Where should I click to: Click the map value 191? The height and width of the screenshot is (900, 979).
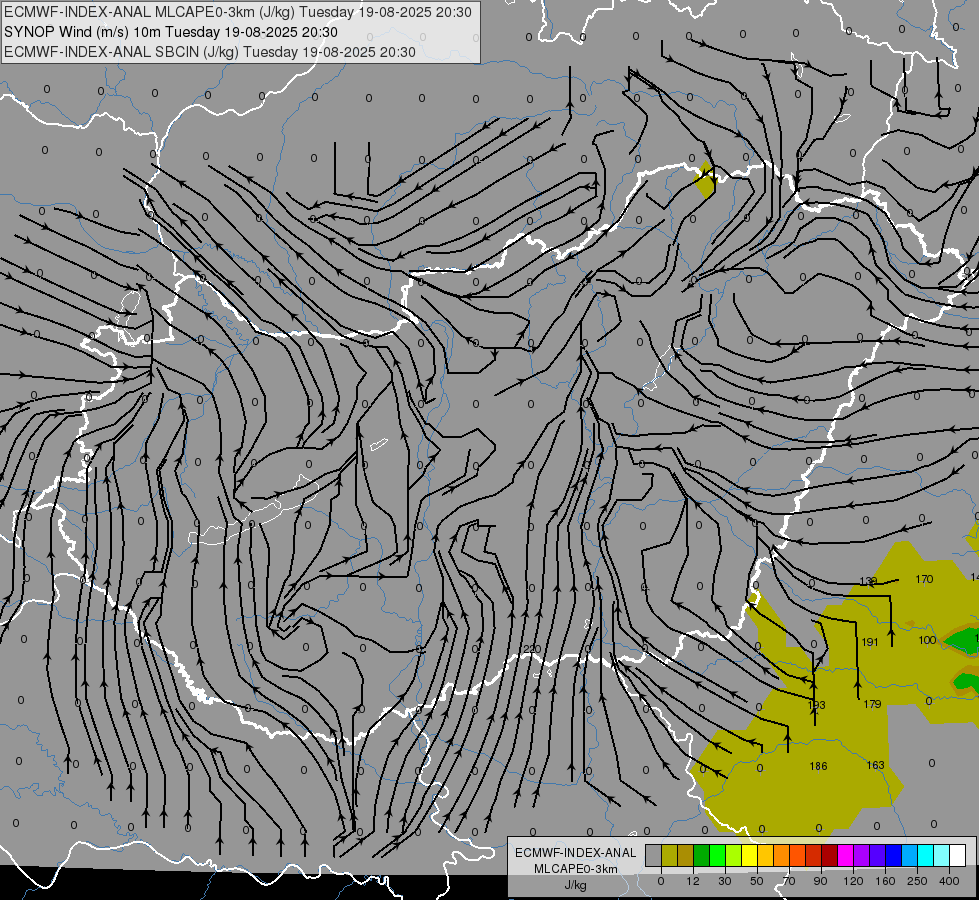(870, 641)
